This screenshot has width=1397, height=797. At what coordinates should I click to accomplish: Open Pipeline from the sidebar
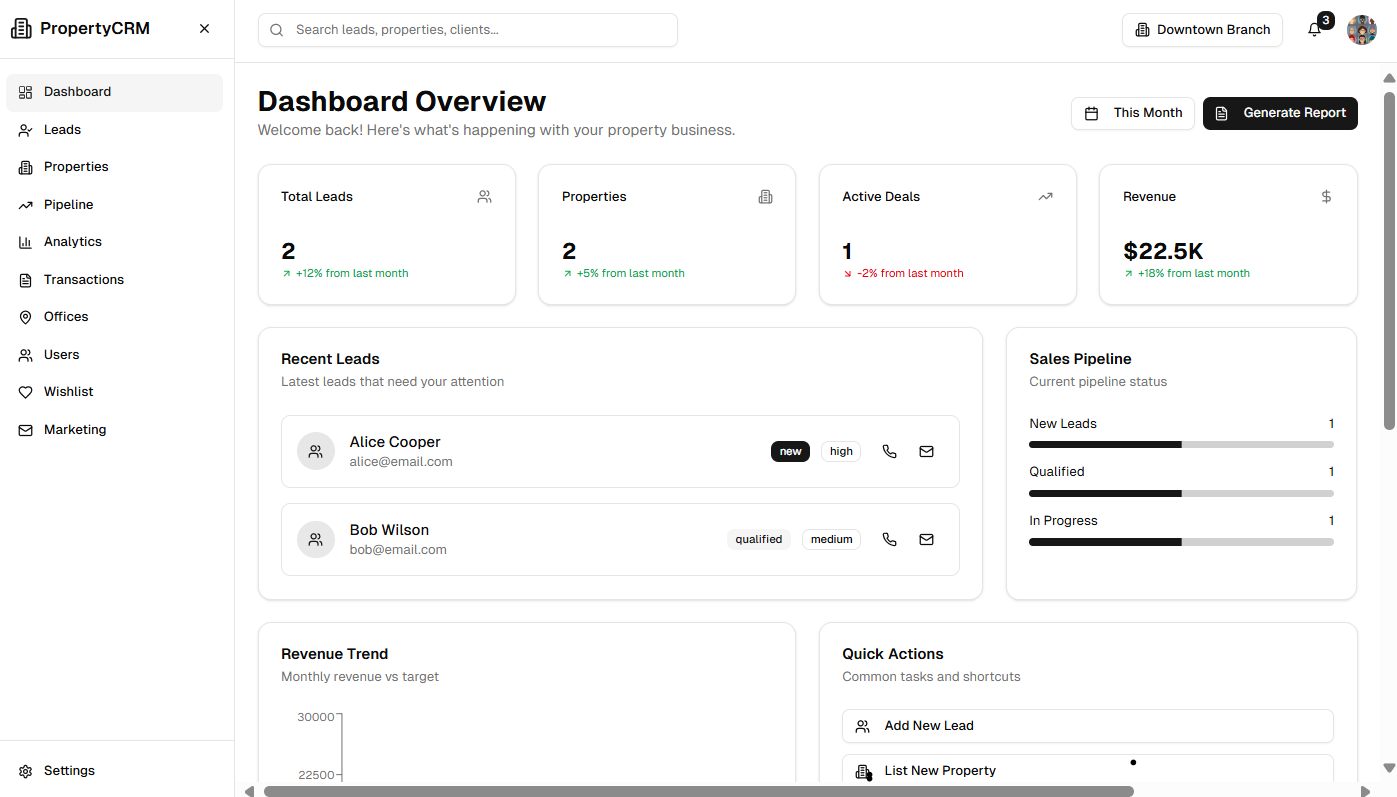68,205
